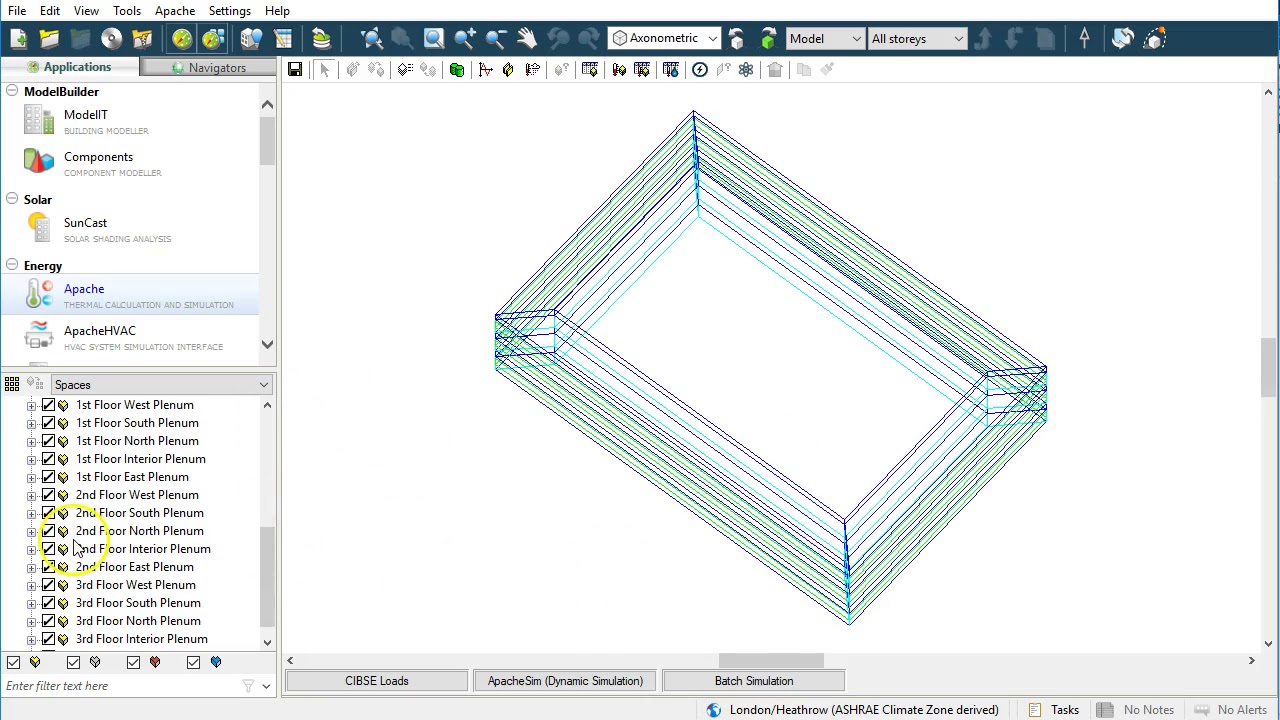Expand 1st Floor North Plenum tree node
Image resolution: width=1280 pixels, height=720 pixels.
31,441
